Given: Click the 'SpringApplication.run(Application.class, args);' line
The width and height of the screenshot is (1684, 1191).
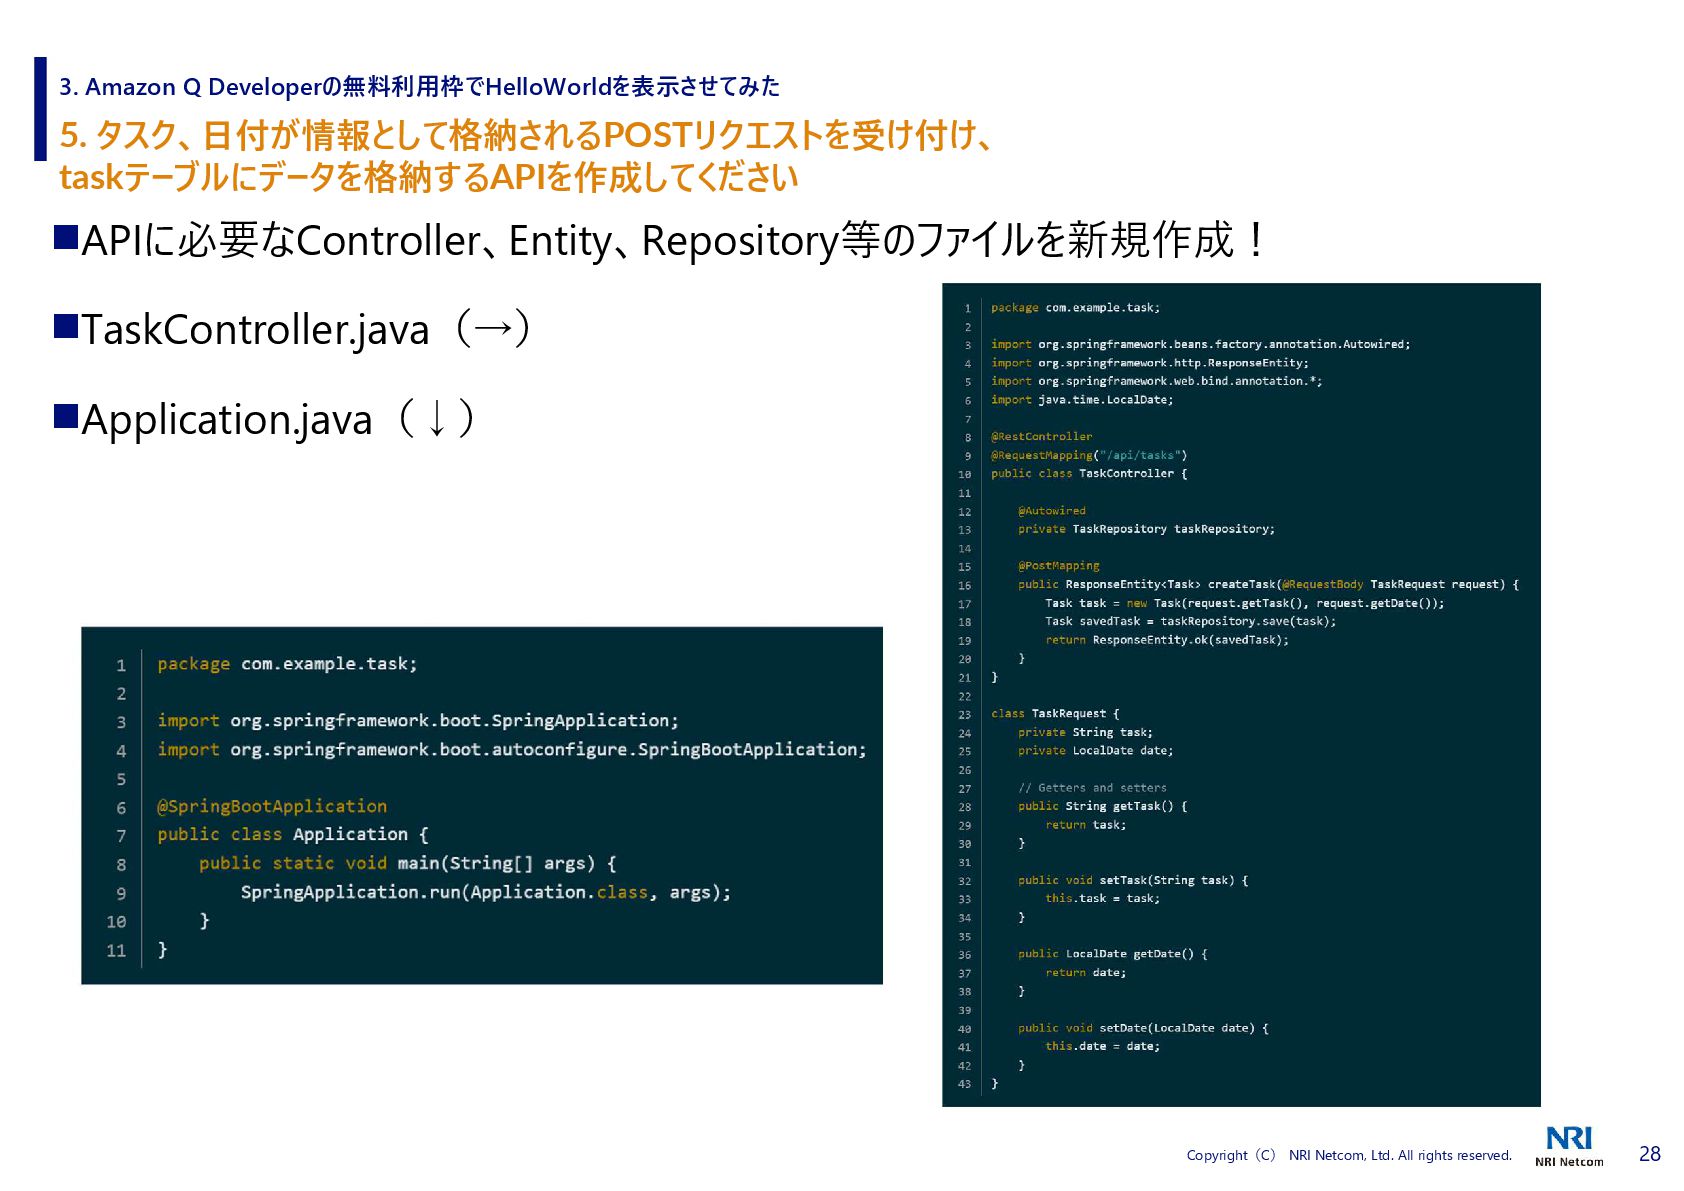Looking at the screenshot, I should click(486, 892).
